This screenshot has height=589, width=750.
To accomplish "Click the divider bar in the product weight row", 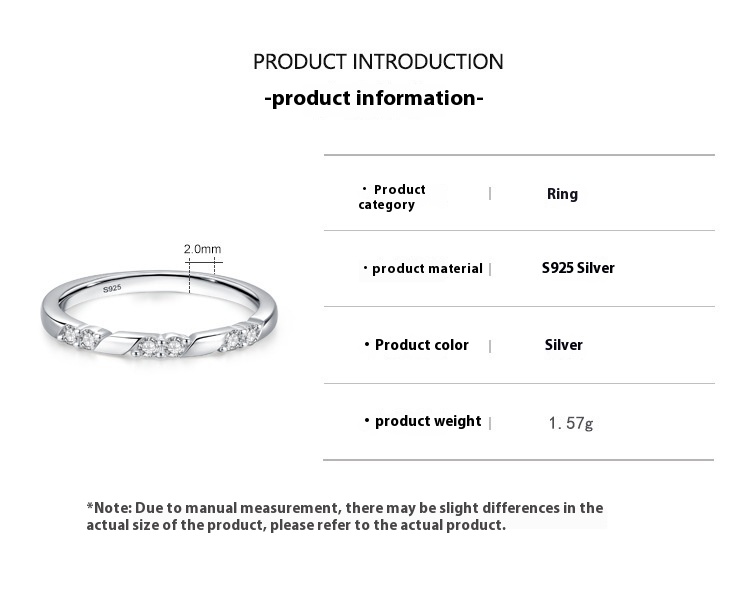I will (490, 422).
